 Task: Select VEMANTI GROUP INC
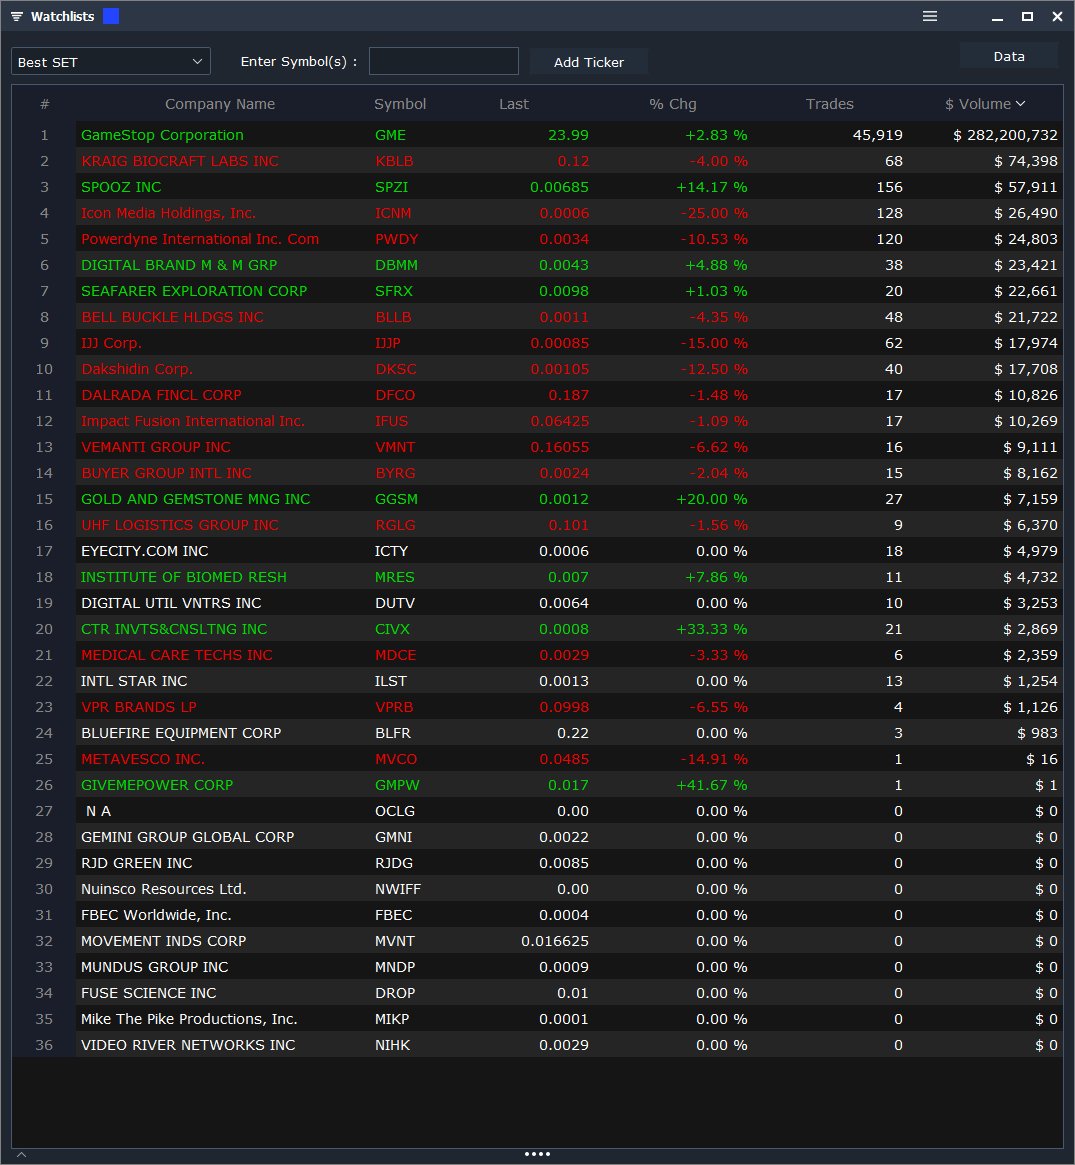156,447
